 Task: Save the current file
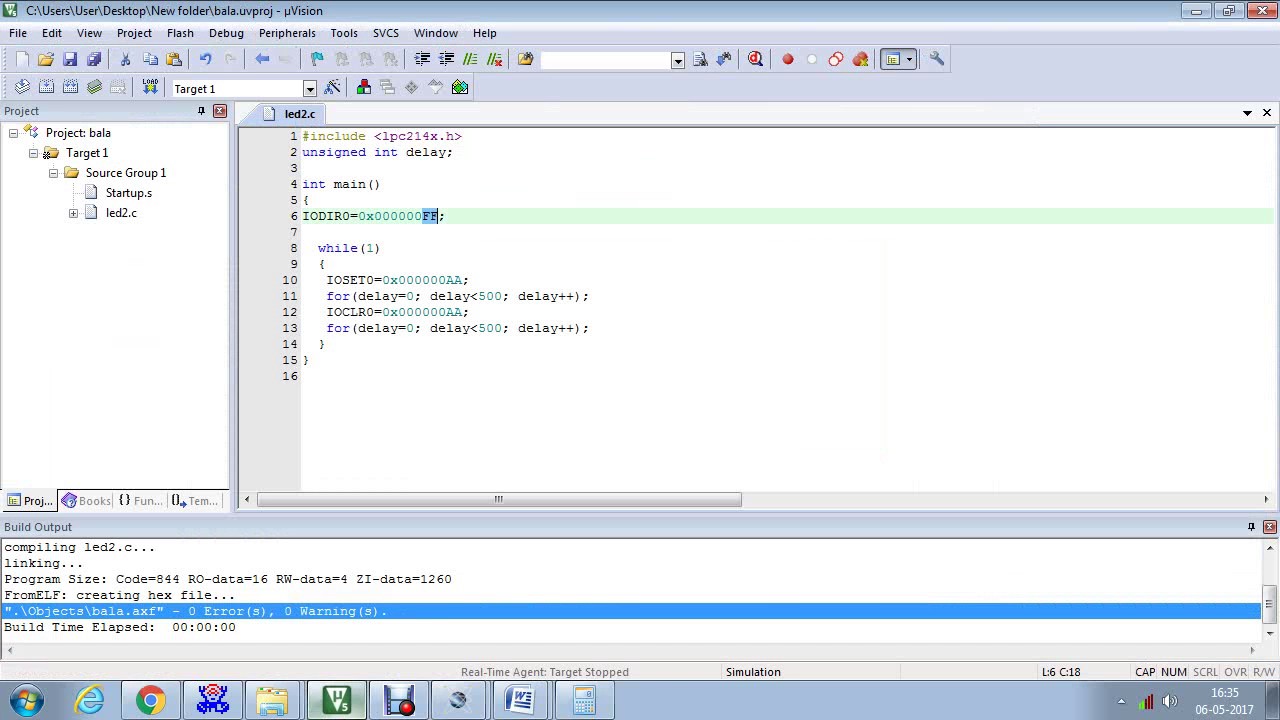tap(70, 59)
